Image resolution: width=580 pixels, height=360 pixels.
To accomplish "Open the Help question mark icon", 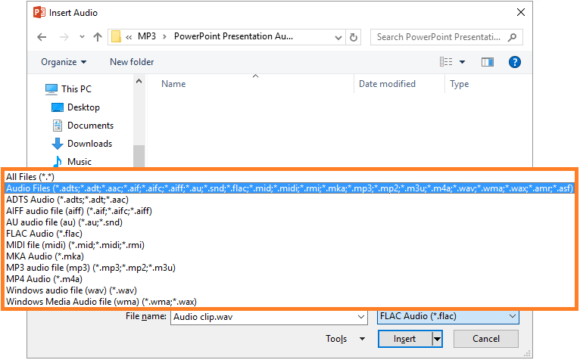I will coord(515,62).
